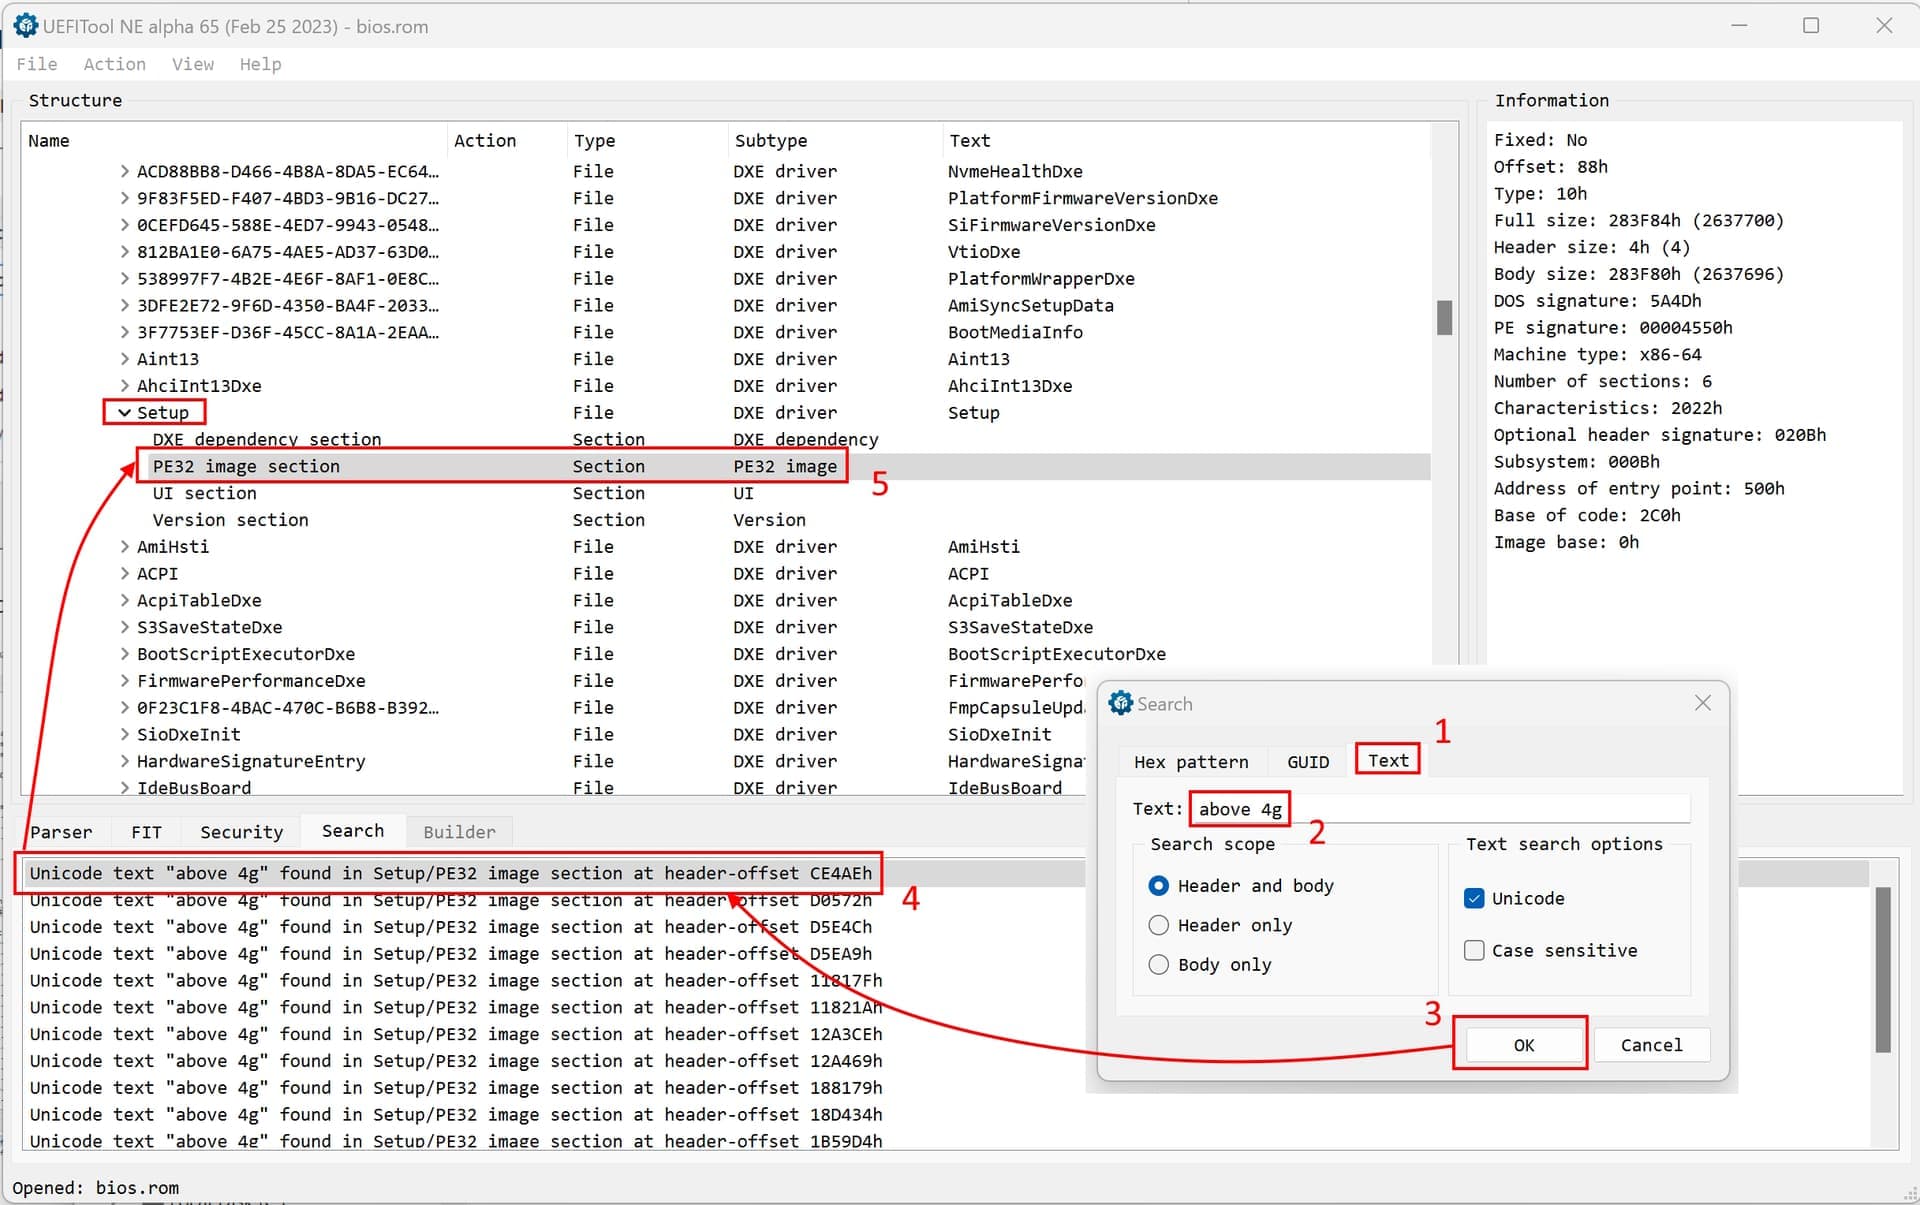Screen dimensions: 1920x1205
Task: Open the Action menu
Action: point(114,64)
